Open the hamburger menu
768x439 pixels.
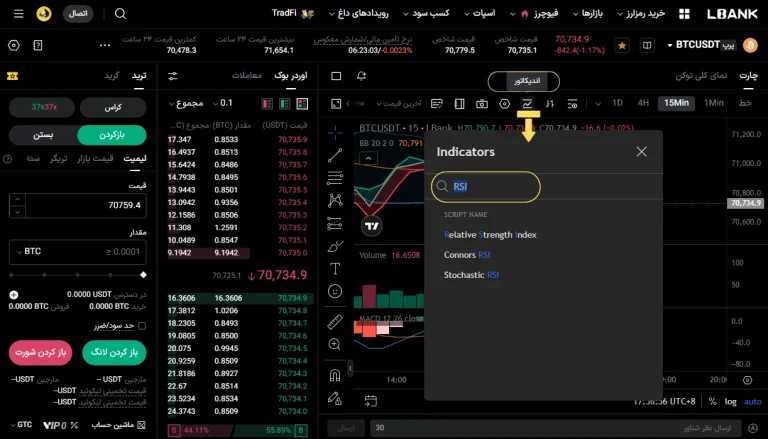[18, 14]
